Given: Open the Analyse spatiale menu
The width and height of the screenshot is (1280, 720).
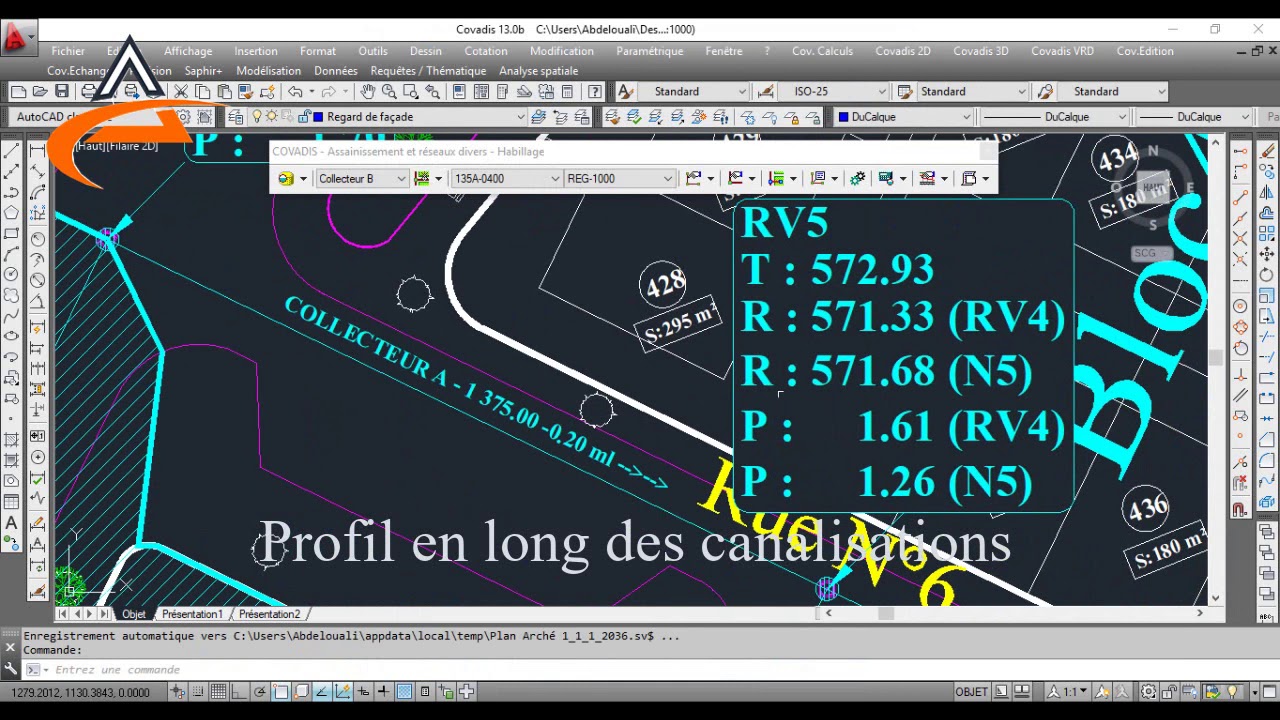Looking at the screenshot, I should 538,71.
